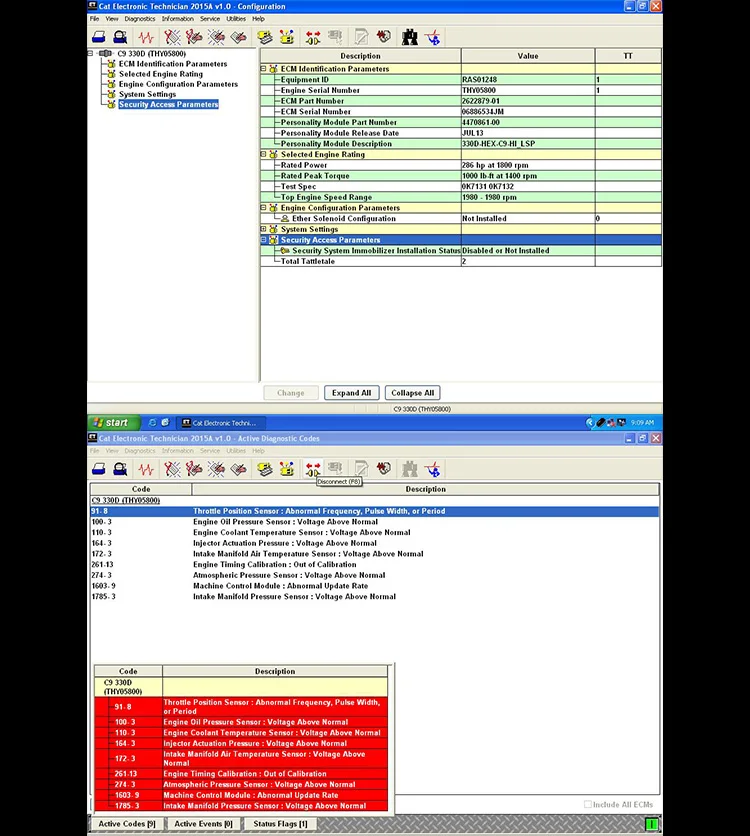This screenshot has width=750, height=836.
Task: Select System Settings in the left tree
Action: pos(147,94)
